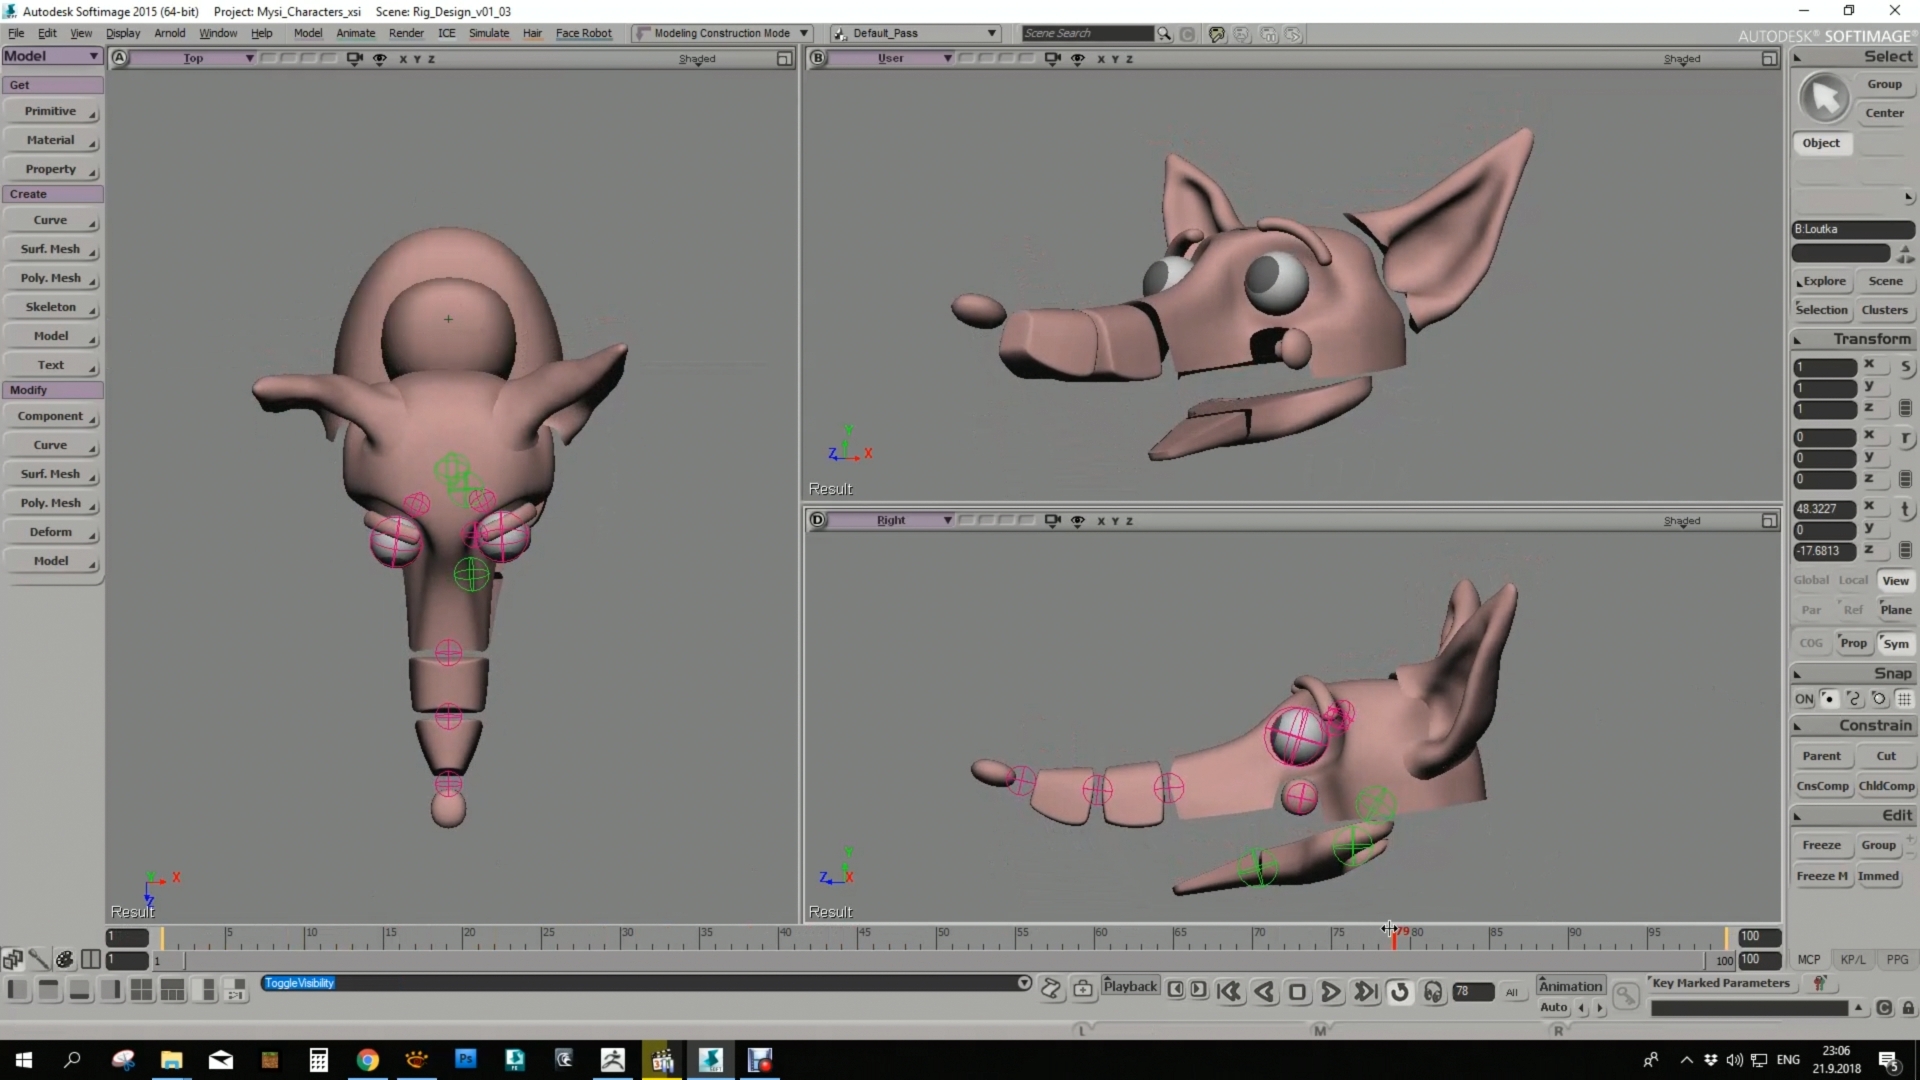The height and width of the screenshot is (1080, 1920).
Task: Click the camera icon in viewport B
Action: [x=1052, y=59]
